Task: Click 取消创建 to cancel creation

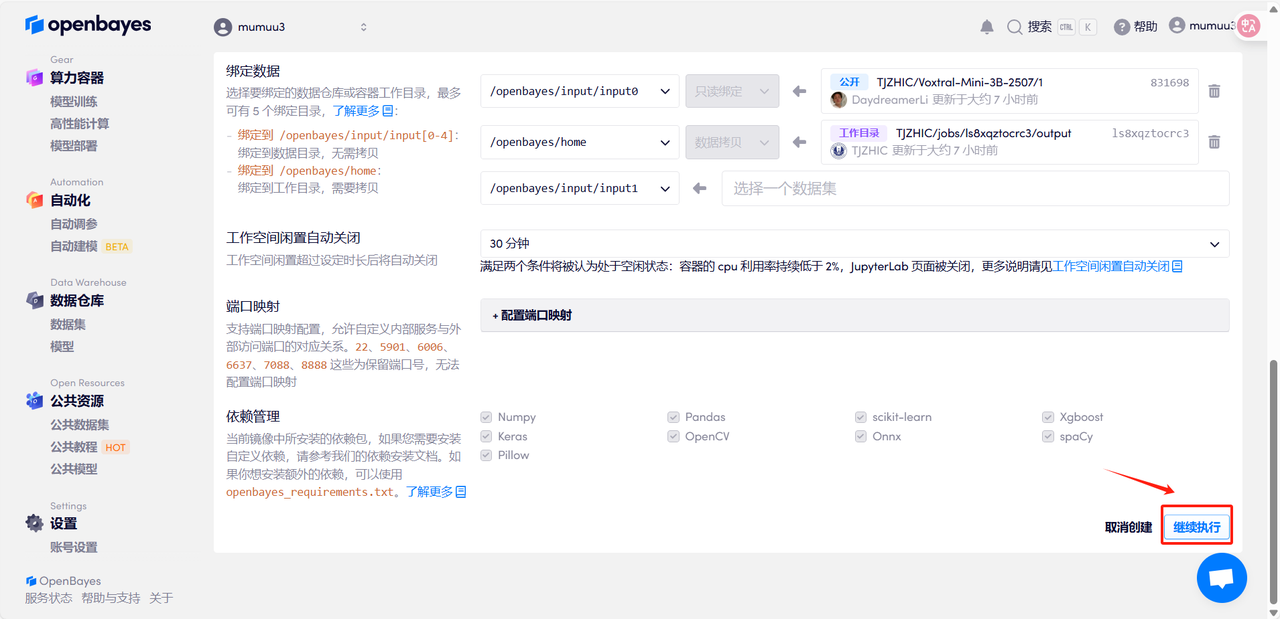Action: point(1128,527)
